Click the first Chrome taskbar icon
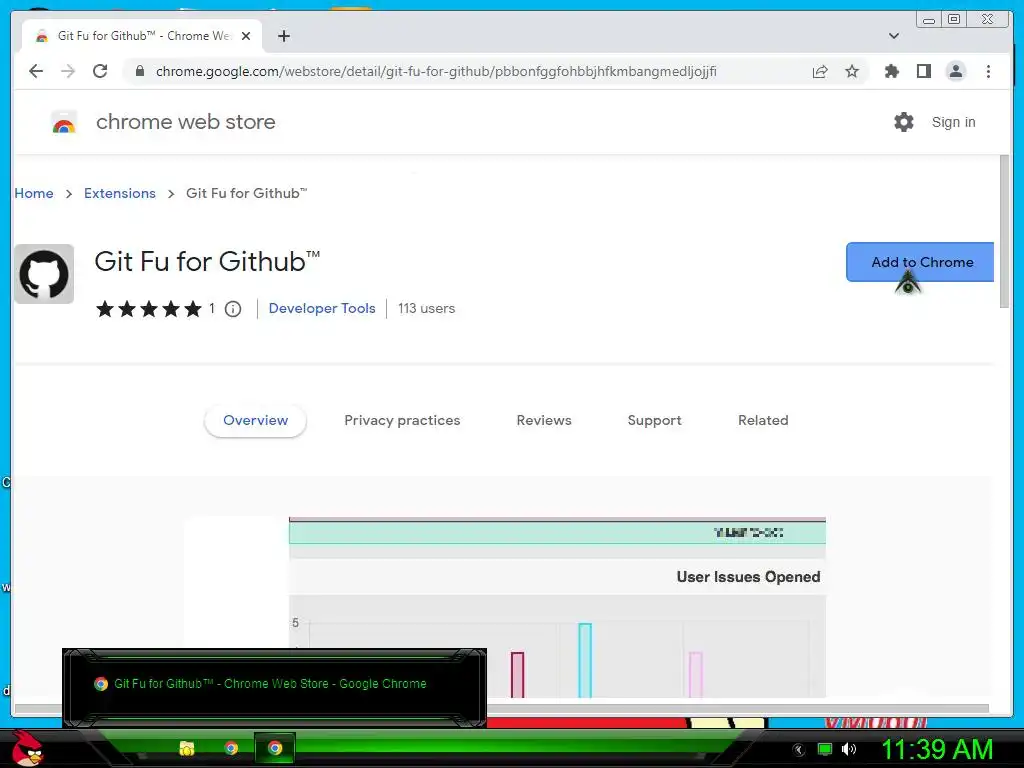Viewport: 1024px width, 768px height. 231,748
